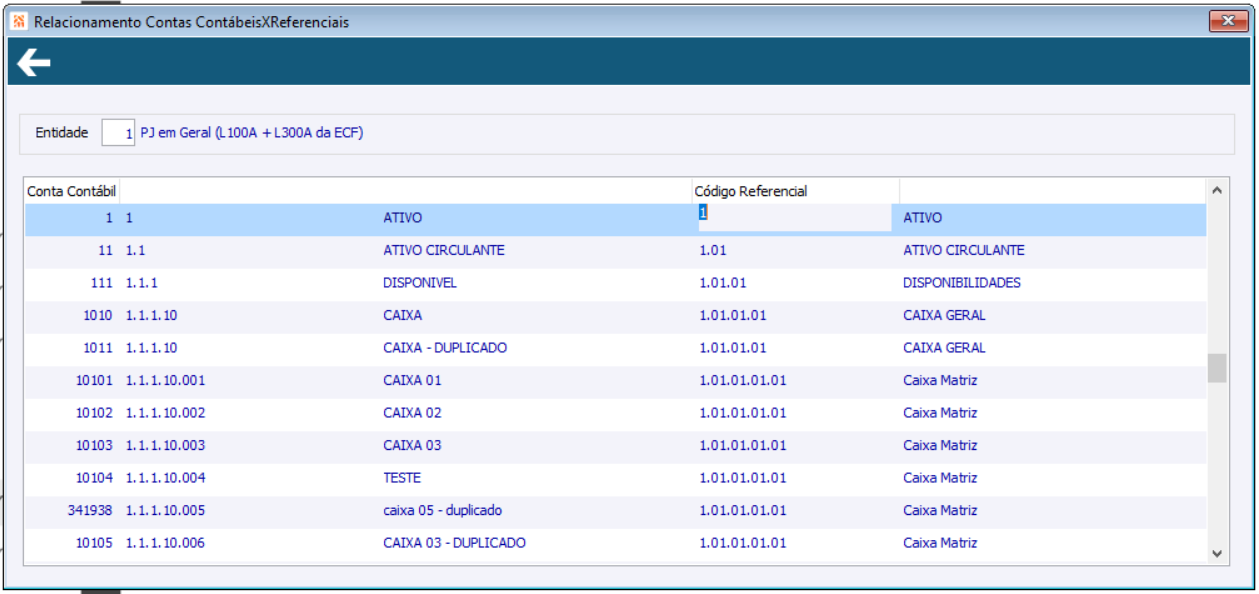Click the 'Conta Contábil' column header

[x=71, y=191]
